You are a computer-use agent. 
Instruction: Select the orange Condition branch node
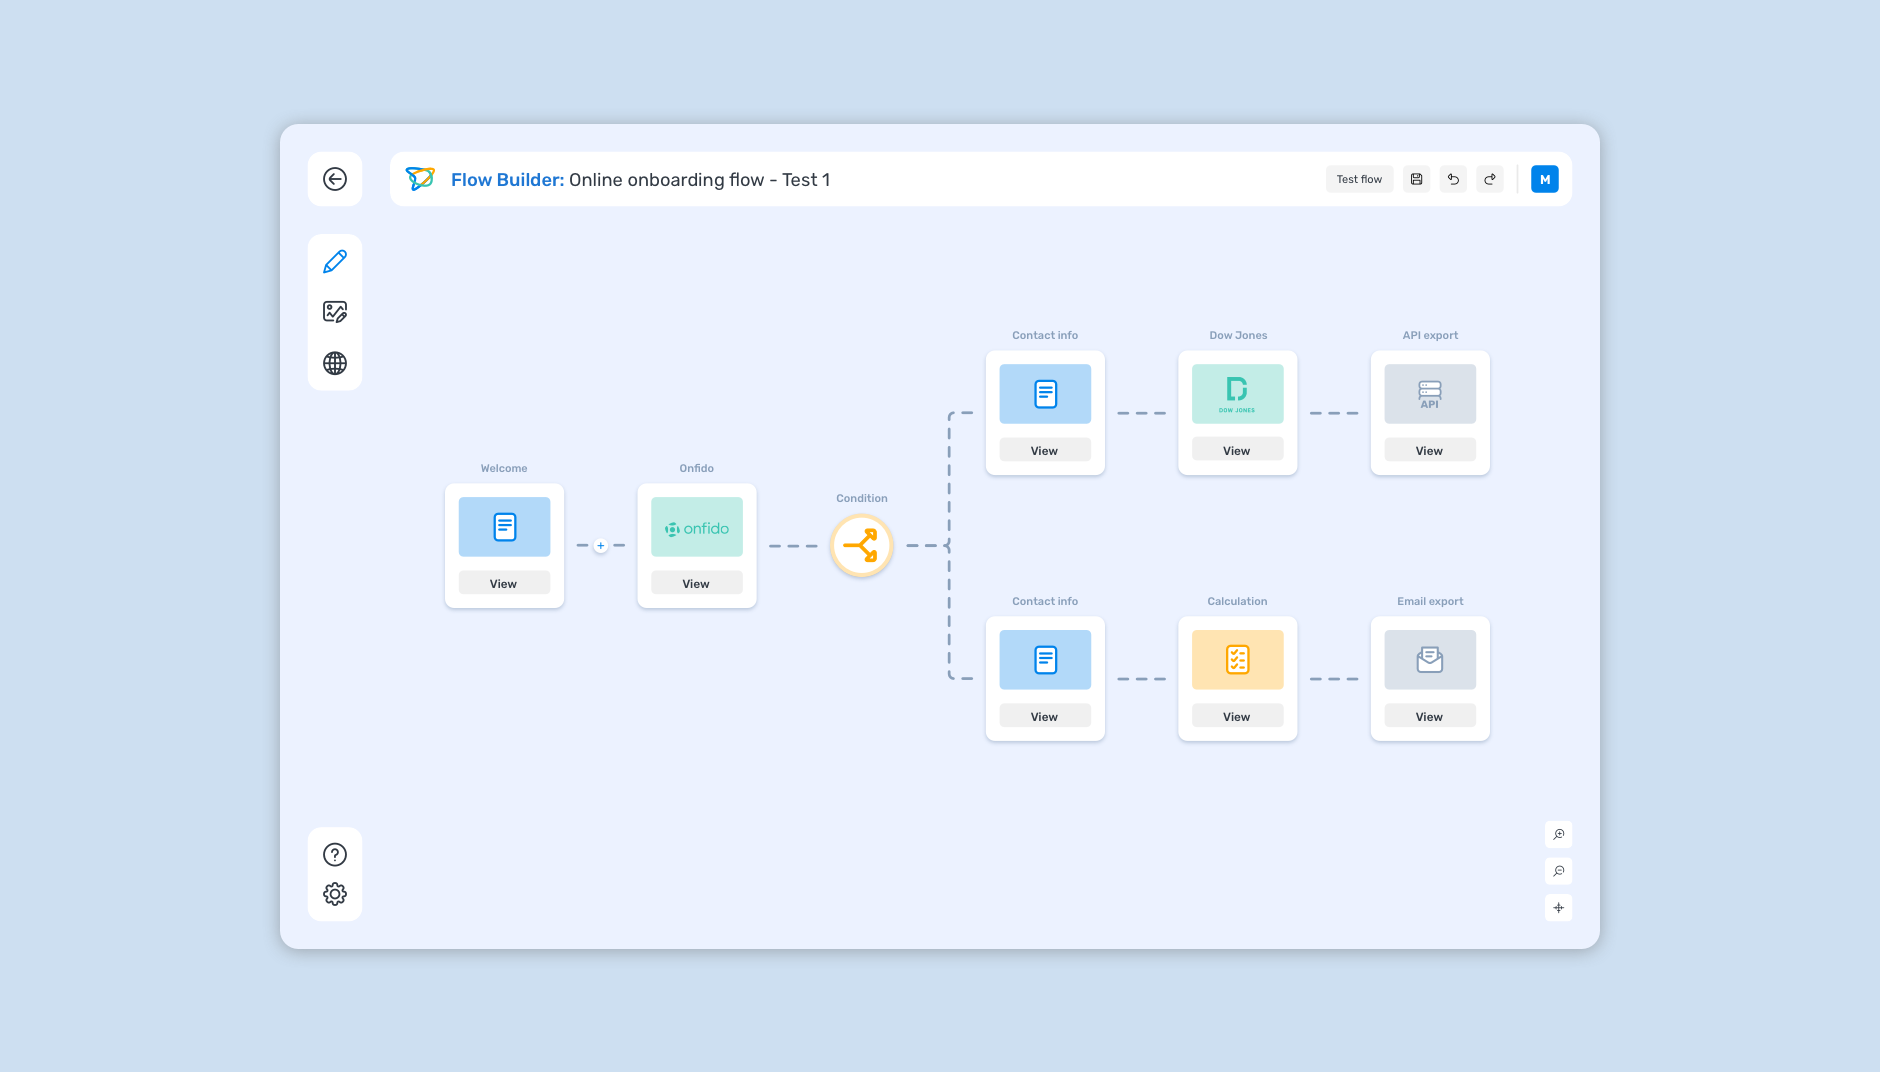[x=861, y=546]
